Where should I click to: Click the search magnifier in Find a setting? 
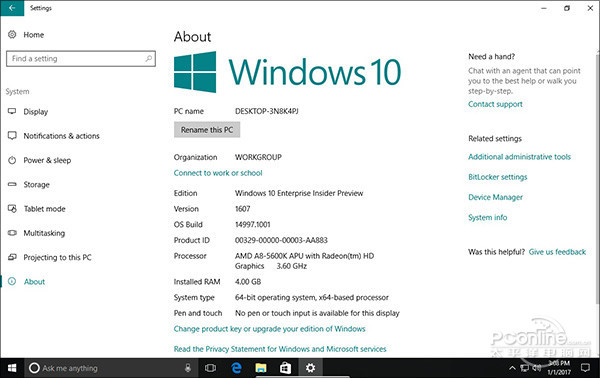149,59
